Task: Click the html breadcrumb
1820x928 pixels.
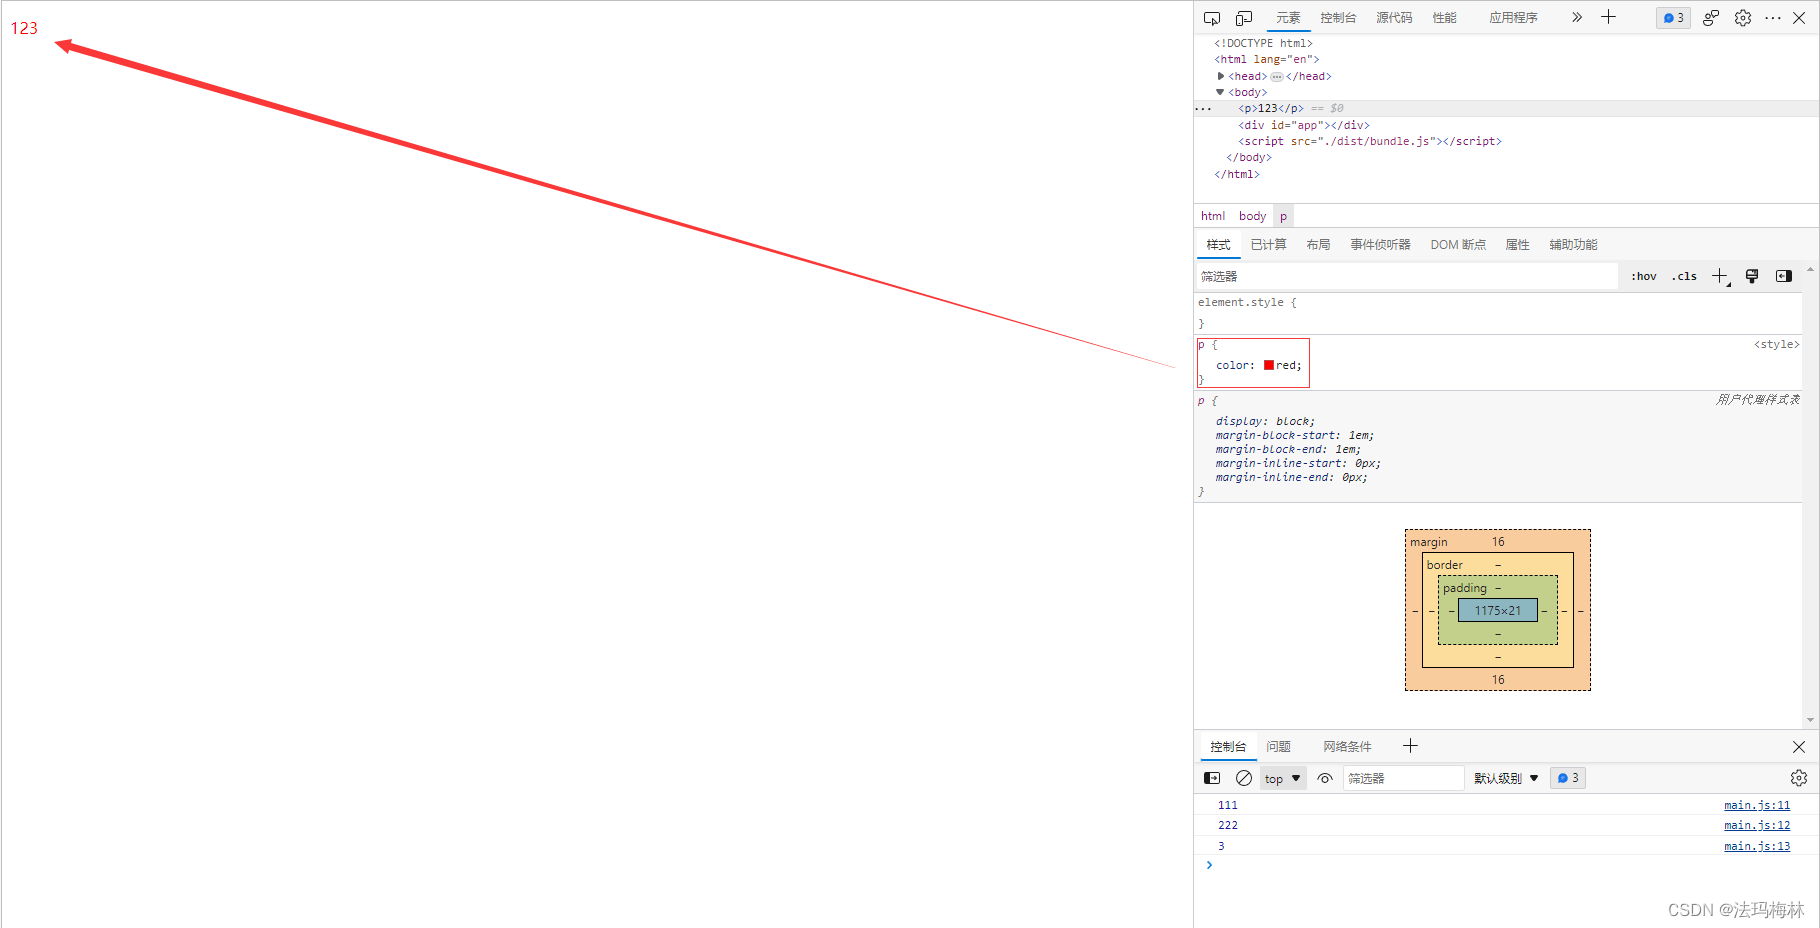Action: [1213, 216]
